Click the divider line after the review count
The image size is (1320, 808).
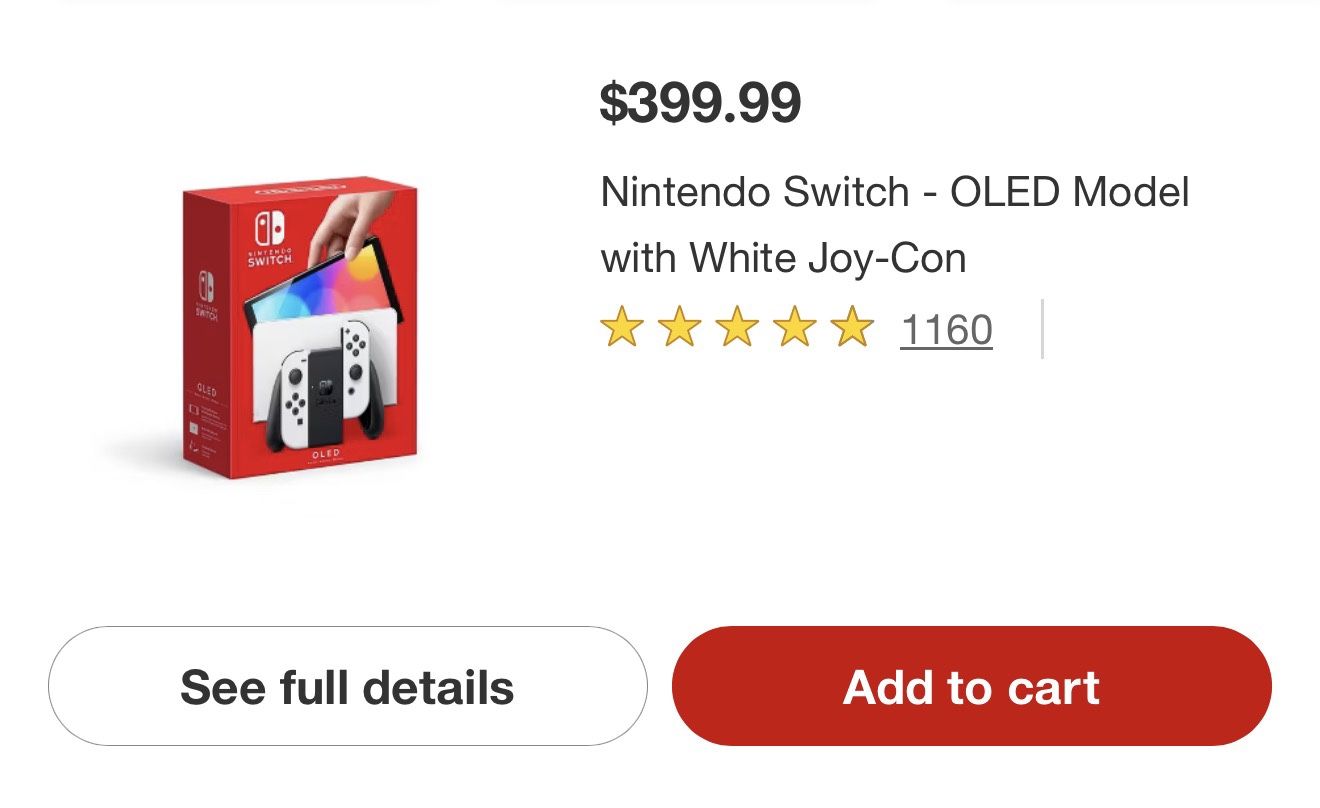(x=1043, y=328)
